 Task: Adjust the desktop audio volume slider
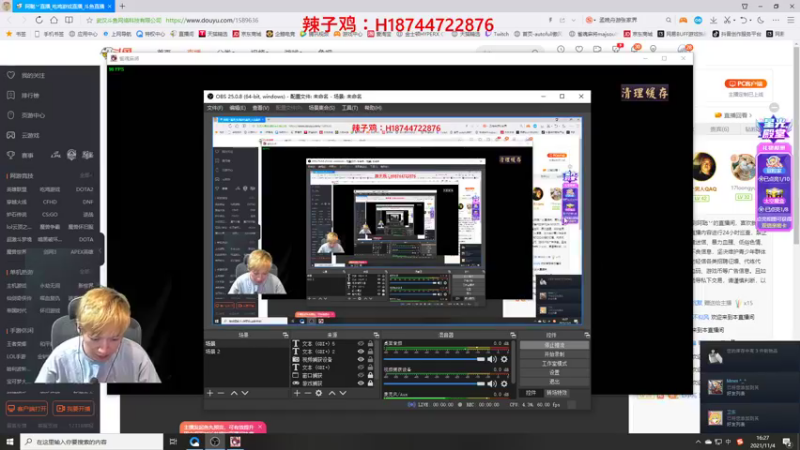tap(434, 359)
